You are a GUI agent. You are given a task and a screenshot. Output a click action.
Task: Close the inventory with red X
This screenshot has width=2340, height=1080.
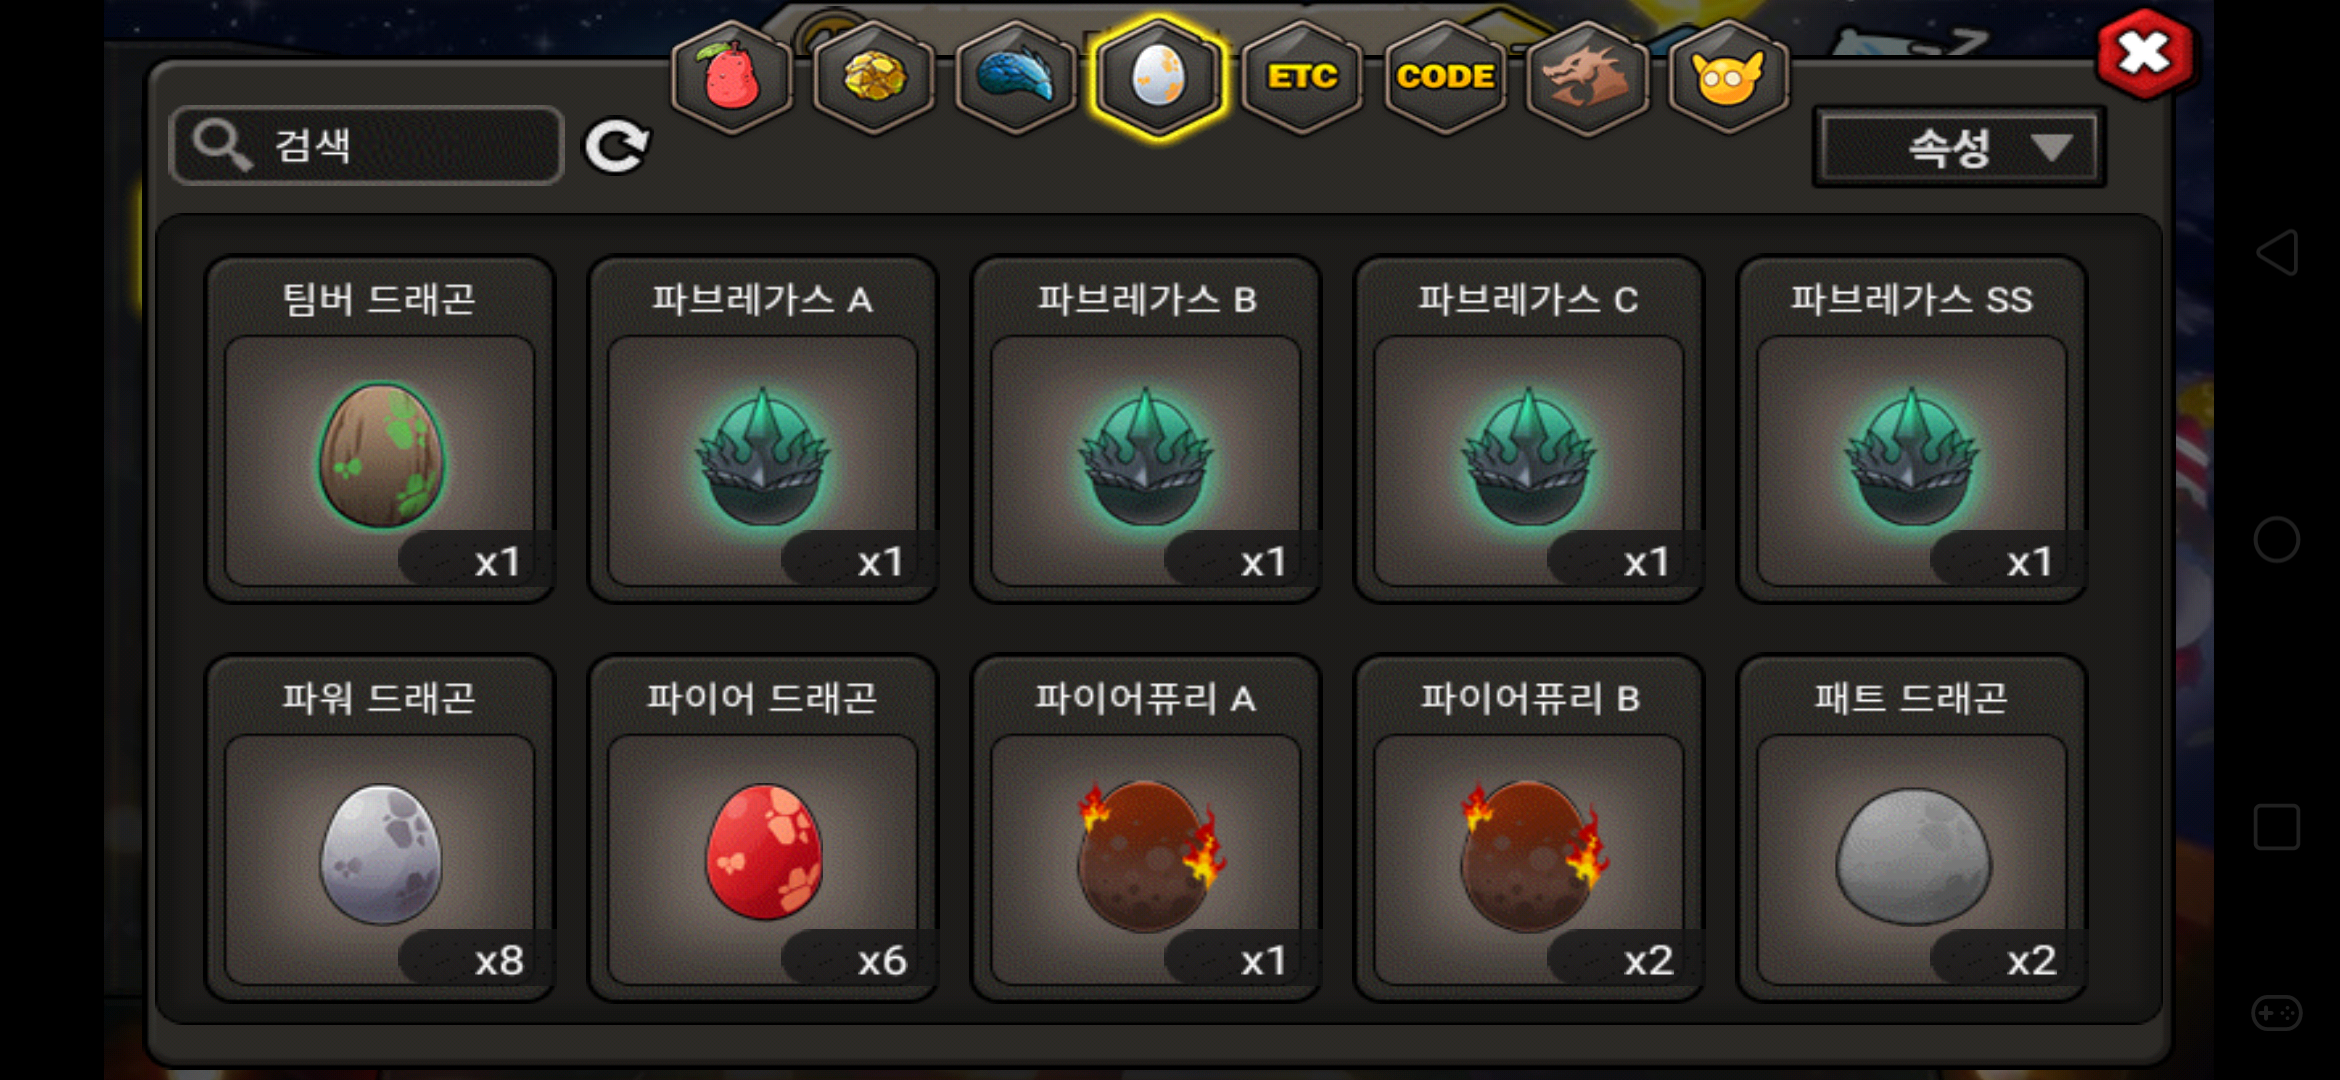[x=2145, y=54]
